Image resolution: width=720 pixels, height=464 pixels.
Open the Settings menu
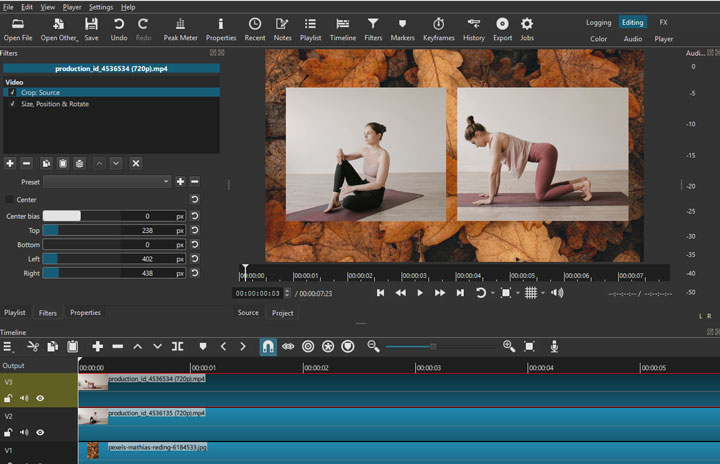click(101, 7)
